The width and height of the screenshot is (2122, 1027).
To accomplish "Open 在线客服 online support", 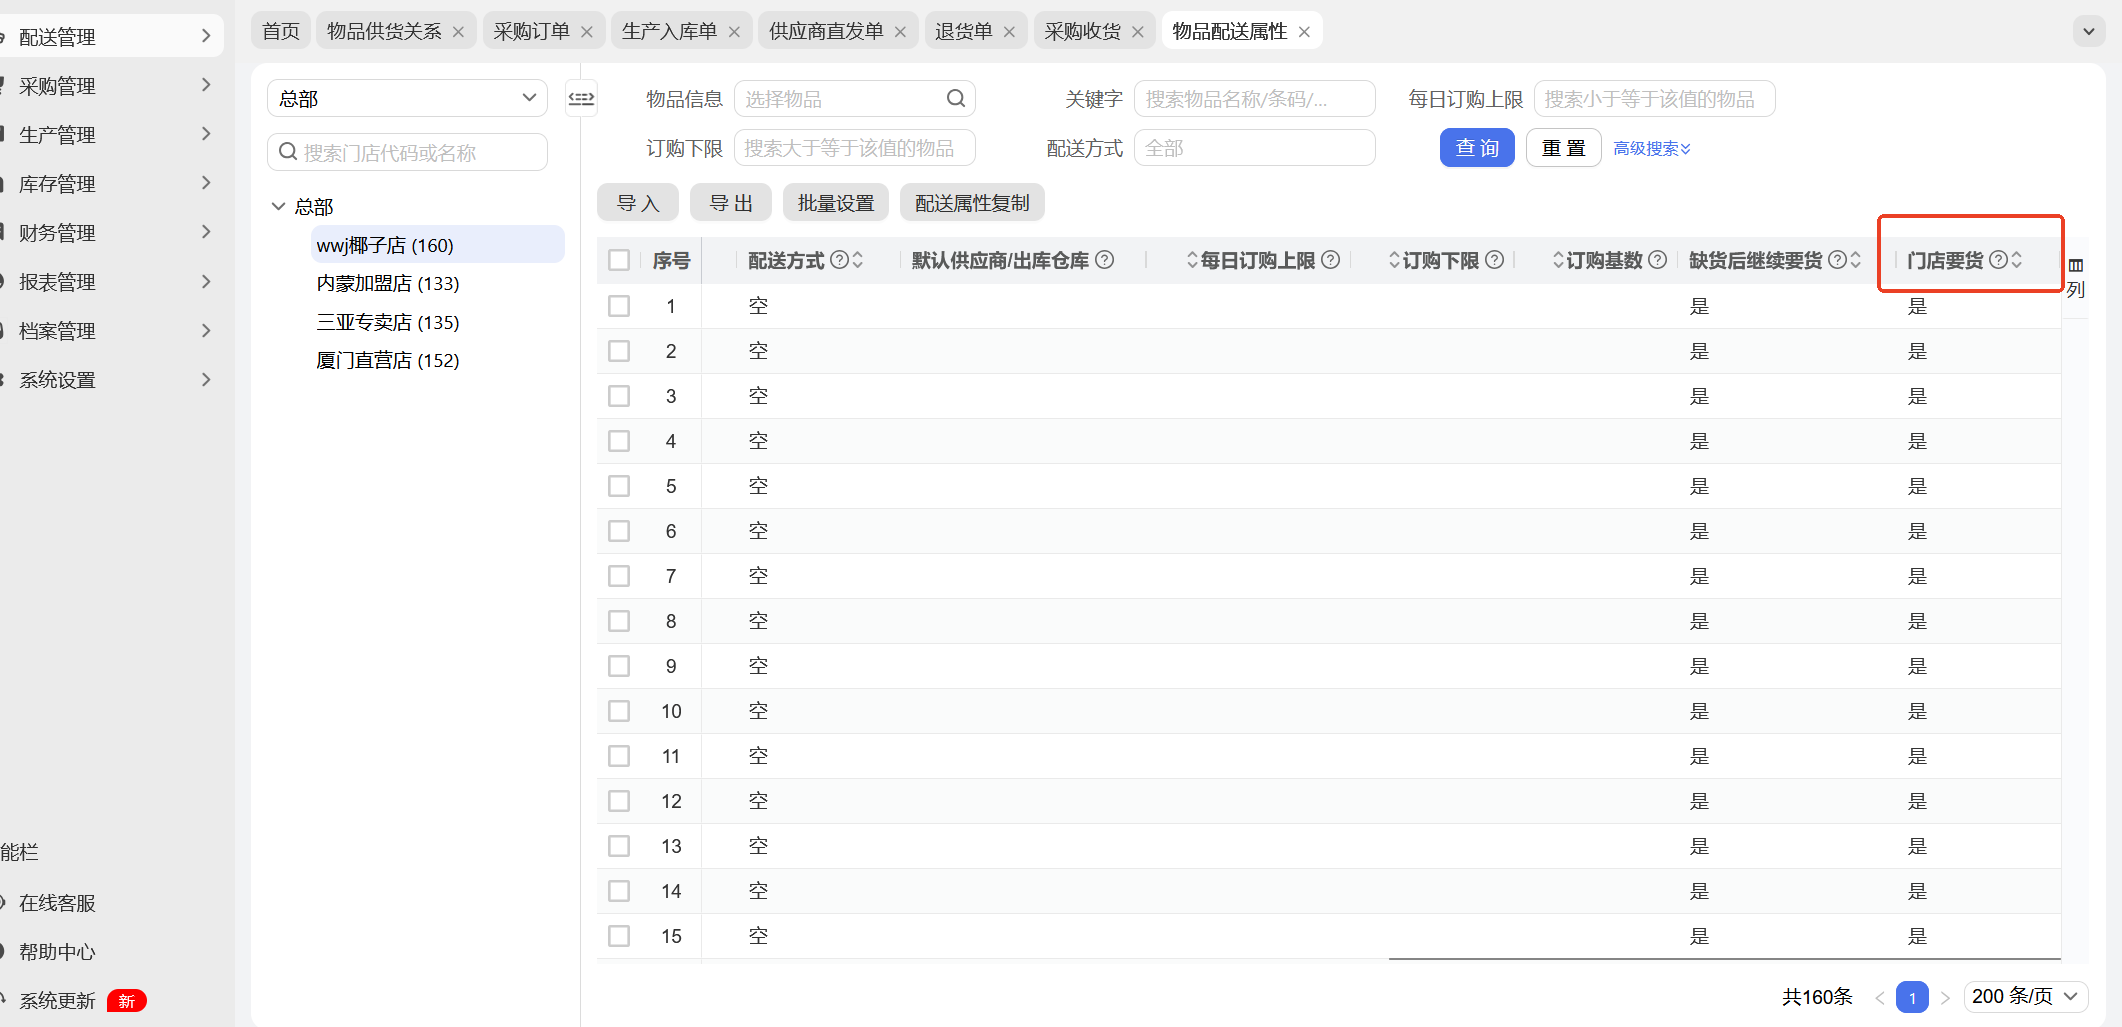I will click(x=57, y=903).
